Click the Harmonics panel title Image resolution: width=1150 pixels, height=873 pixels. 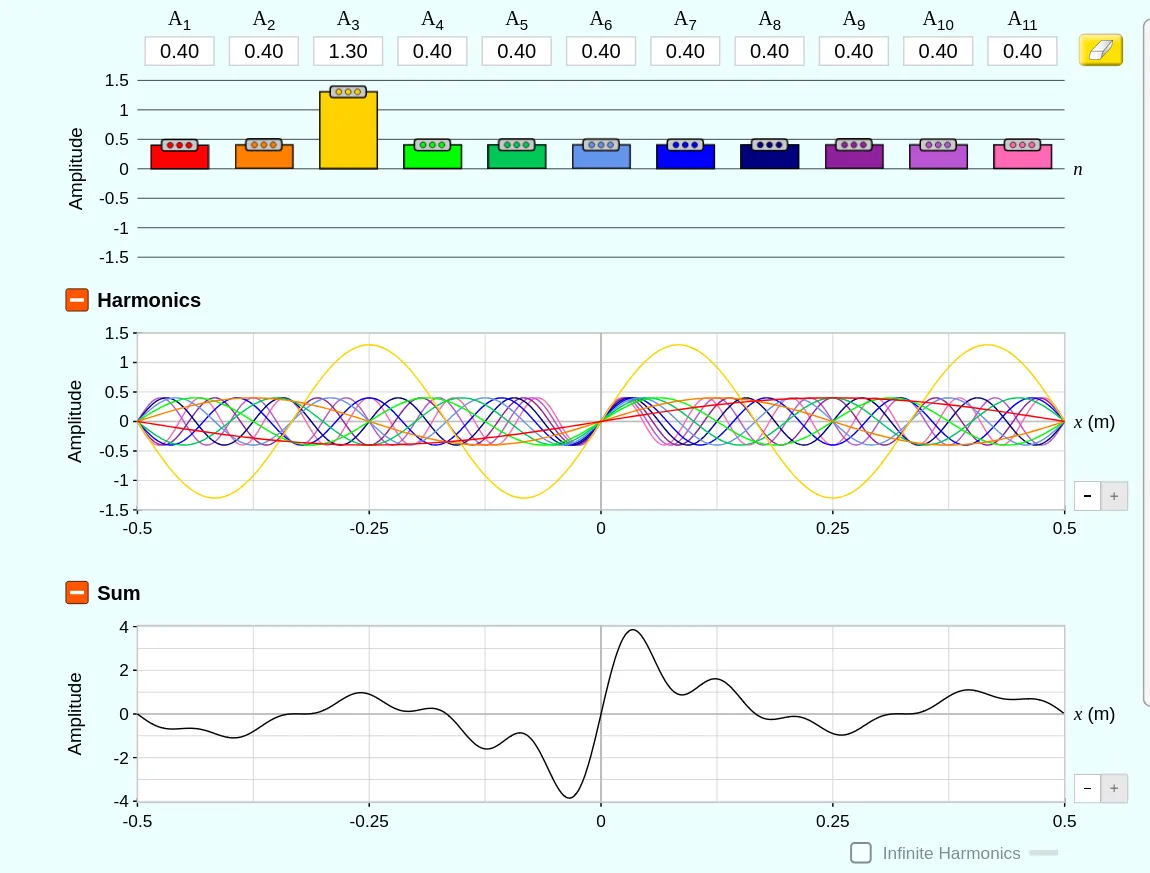(x=149, y=300)
